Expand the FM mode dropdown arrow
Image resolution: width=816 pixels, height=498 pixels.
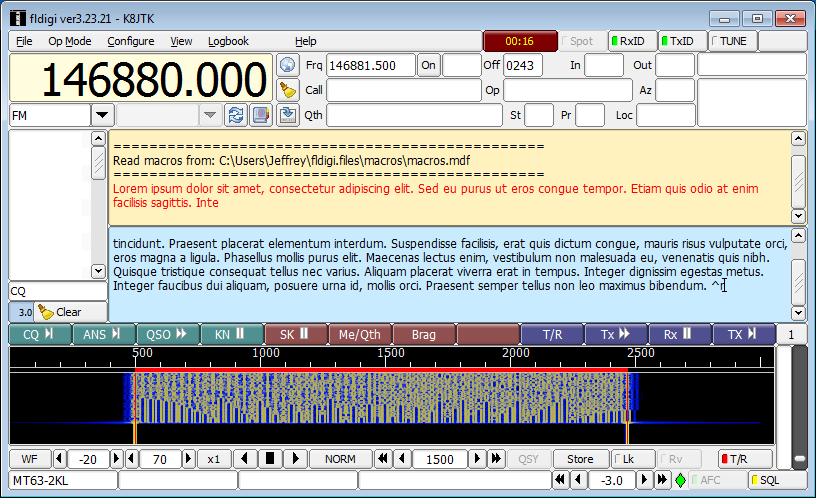click(102, 115)
